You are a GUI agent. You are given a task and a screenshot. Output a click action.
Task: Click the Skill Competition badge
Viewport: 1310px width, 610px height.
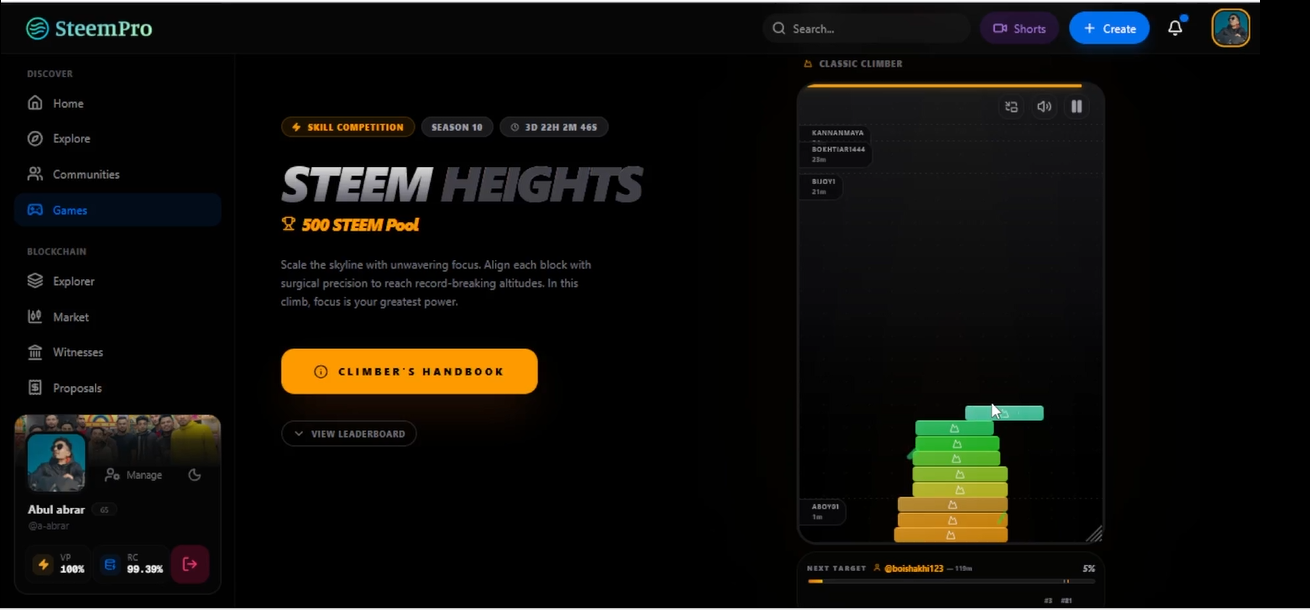click(x=348, y=127)
